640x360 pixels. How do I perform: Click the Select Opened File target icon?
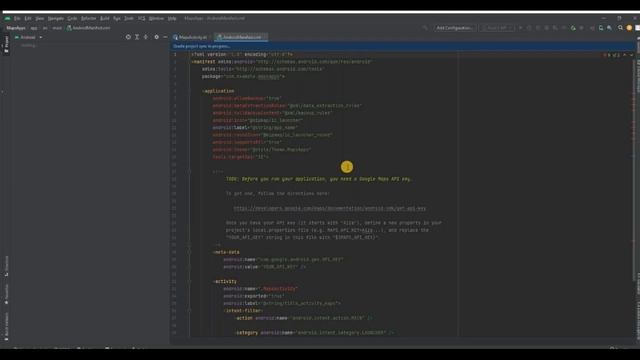point(128,37)
